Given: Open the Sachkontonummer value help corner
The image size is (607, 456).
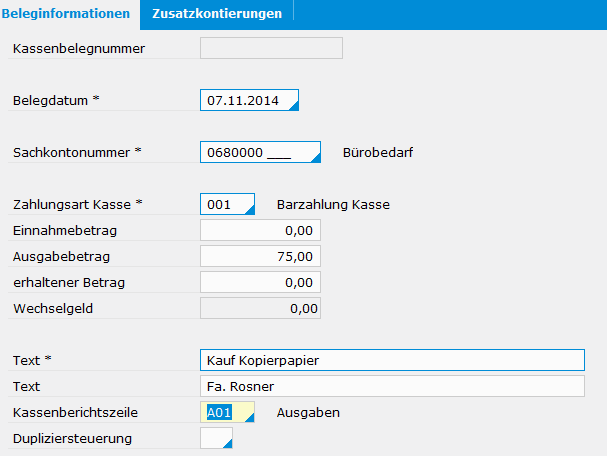Looking at the screenshot, I should 316,158.
